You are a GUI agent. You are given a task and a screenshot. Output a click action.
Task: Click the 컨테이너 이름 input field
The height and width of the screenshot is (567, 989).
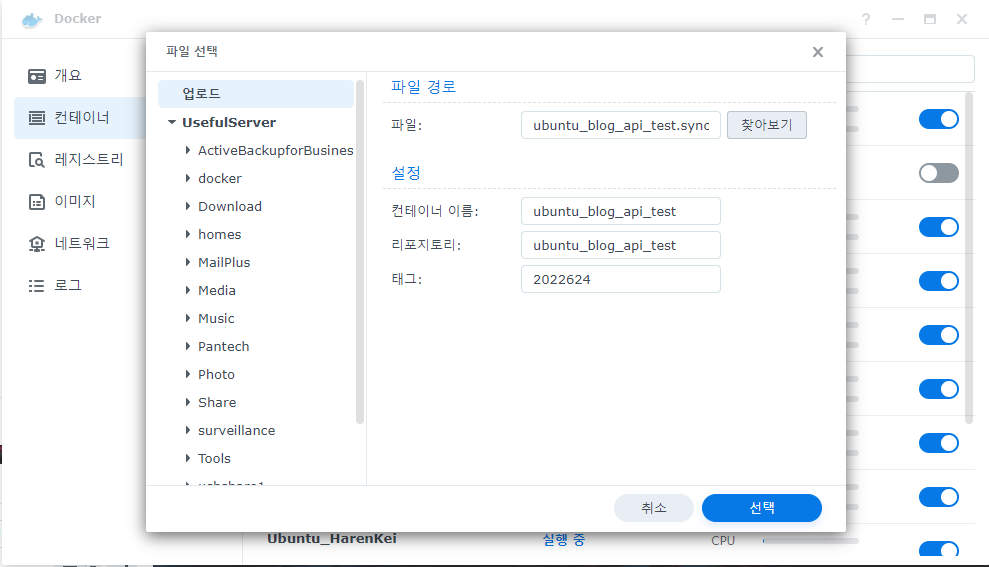[x=621, y=211]
